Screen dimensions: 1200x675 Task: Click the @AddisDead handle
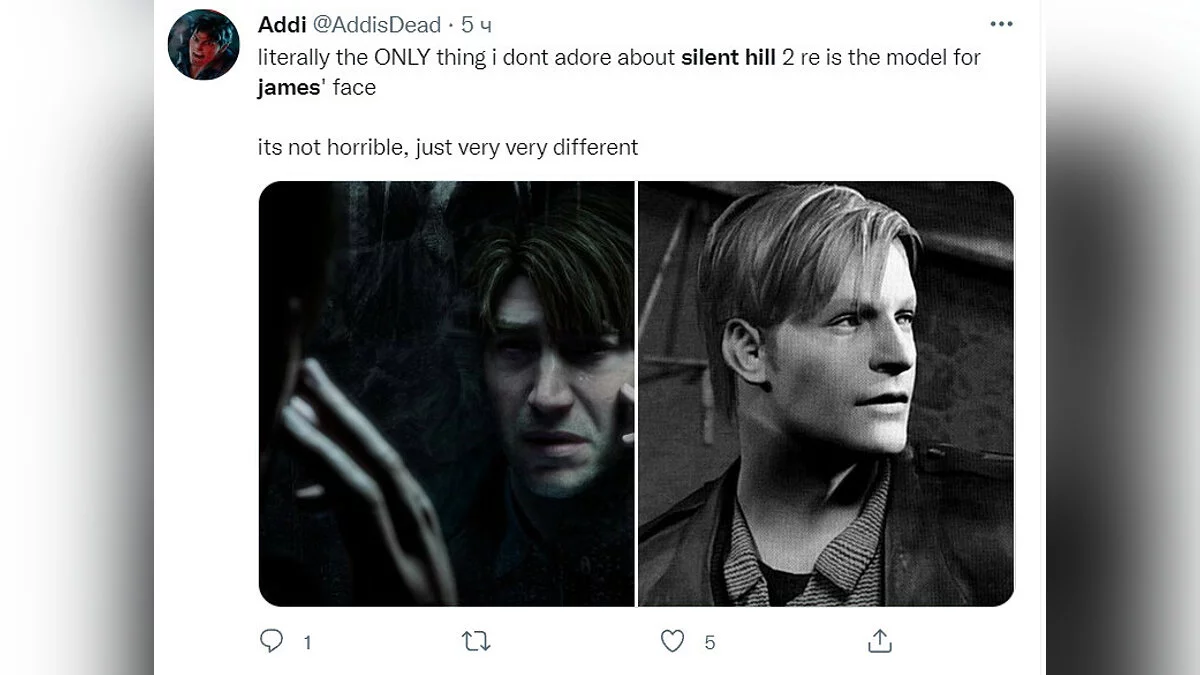coord(377,24)
